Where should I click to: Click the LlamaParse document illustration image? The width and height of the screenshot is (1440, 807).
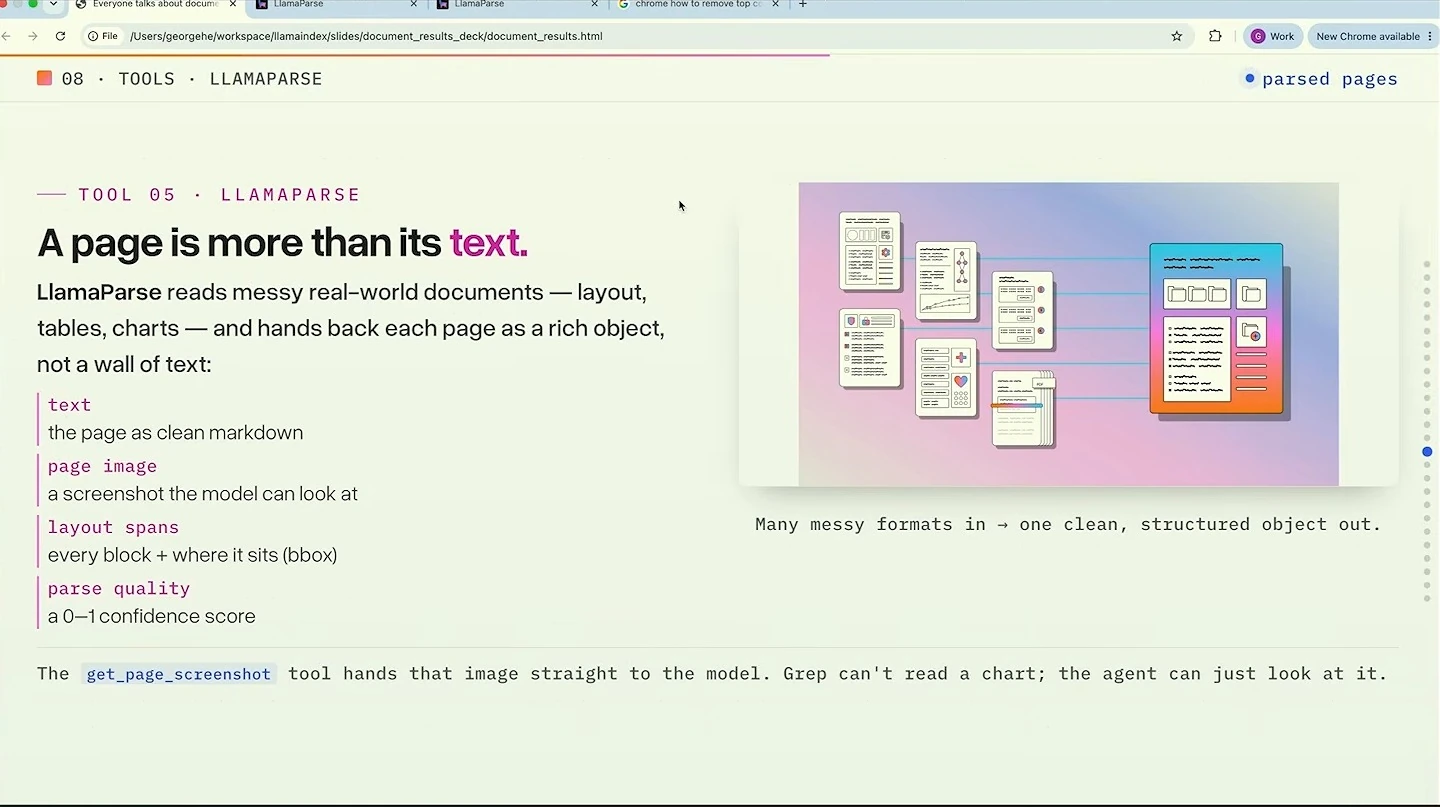tap(1068, 334)
